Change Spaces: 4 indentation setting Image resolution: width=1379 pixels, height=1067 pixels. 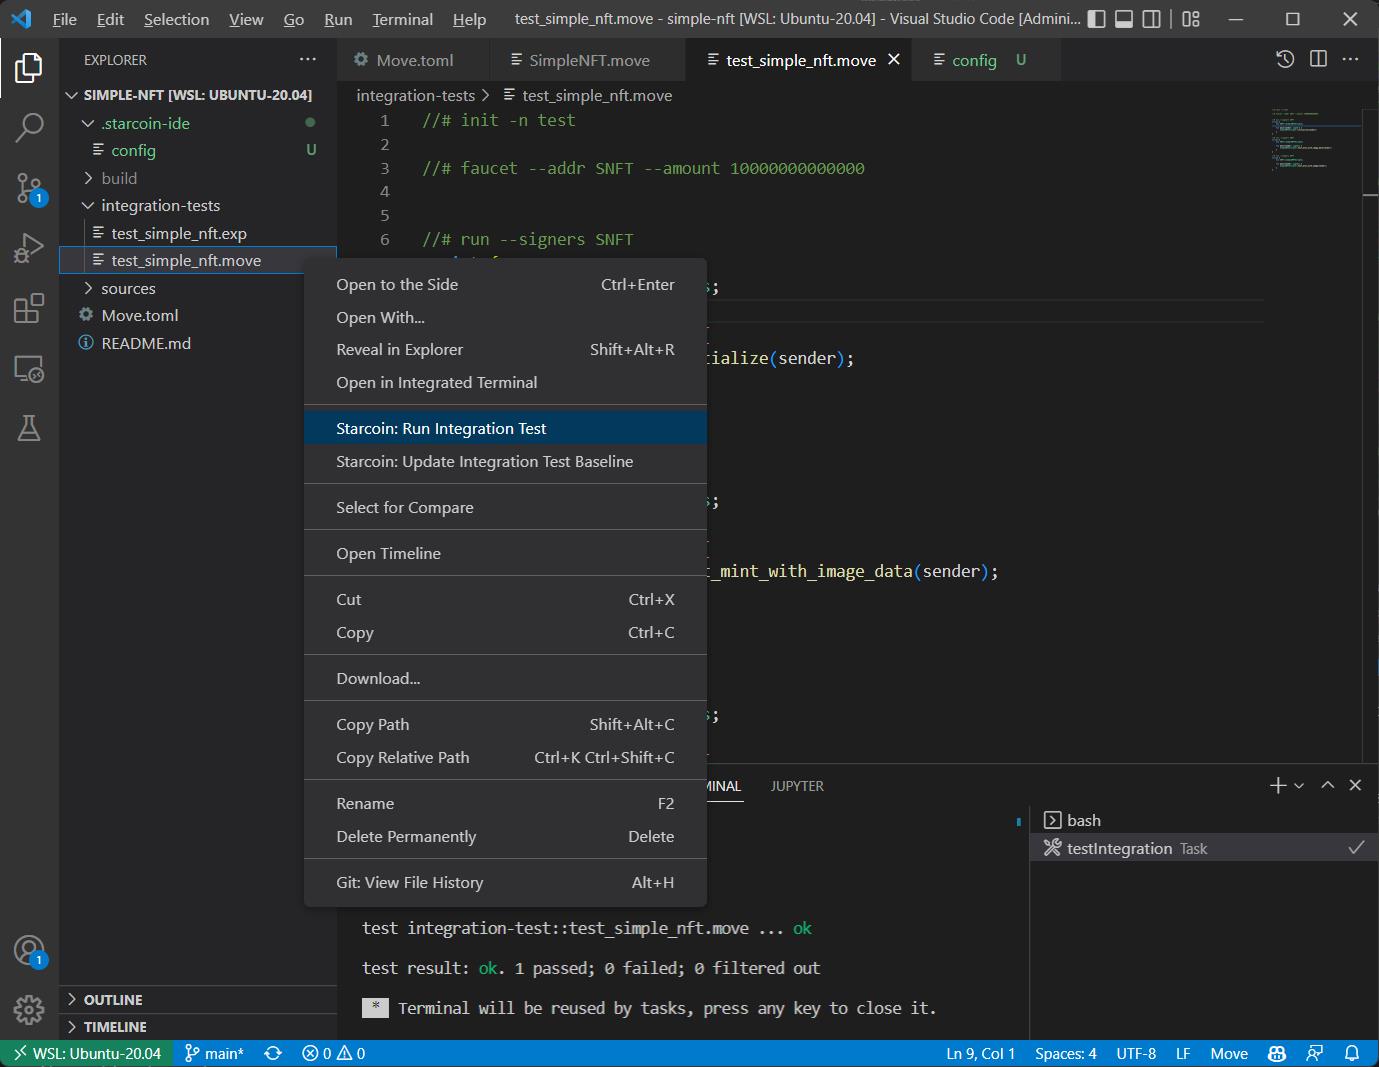click(1066, 1053)
